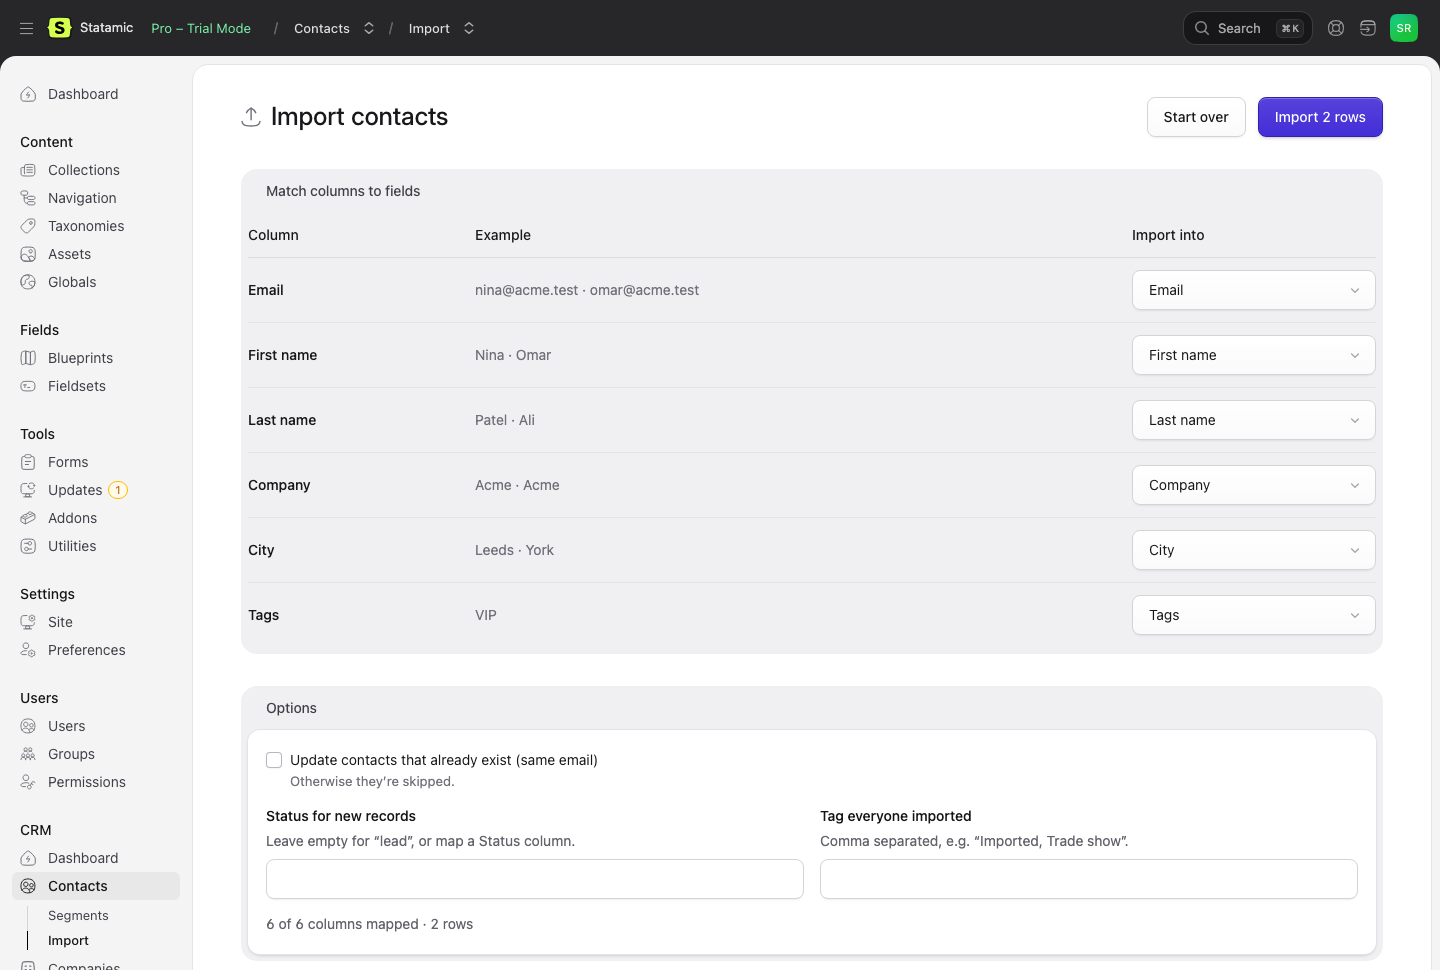This screenshot has height=970, width=1440.
Task: Open the Last name import-into dropdown
Action: pyautogui.click(x=1254, y=420)
